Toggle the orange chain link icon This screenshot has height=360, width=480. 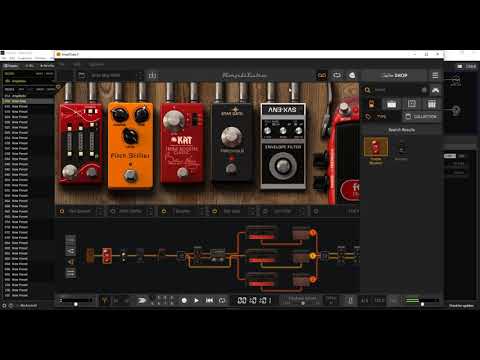click(x=322, y=75)
